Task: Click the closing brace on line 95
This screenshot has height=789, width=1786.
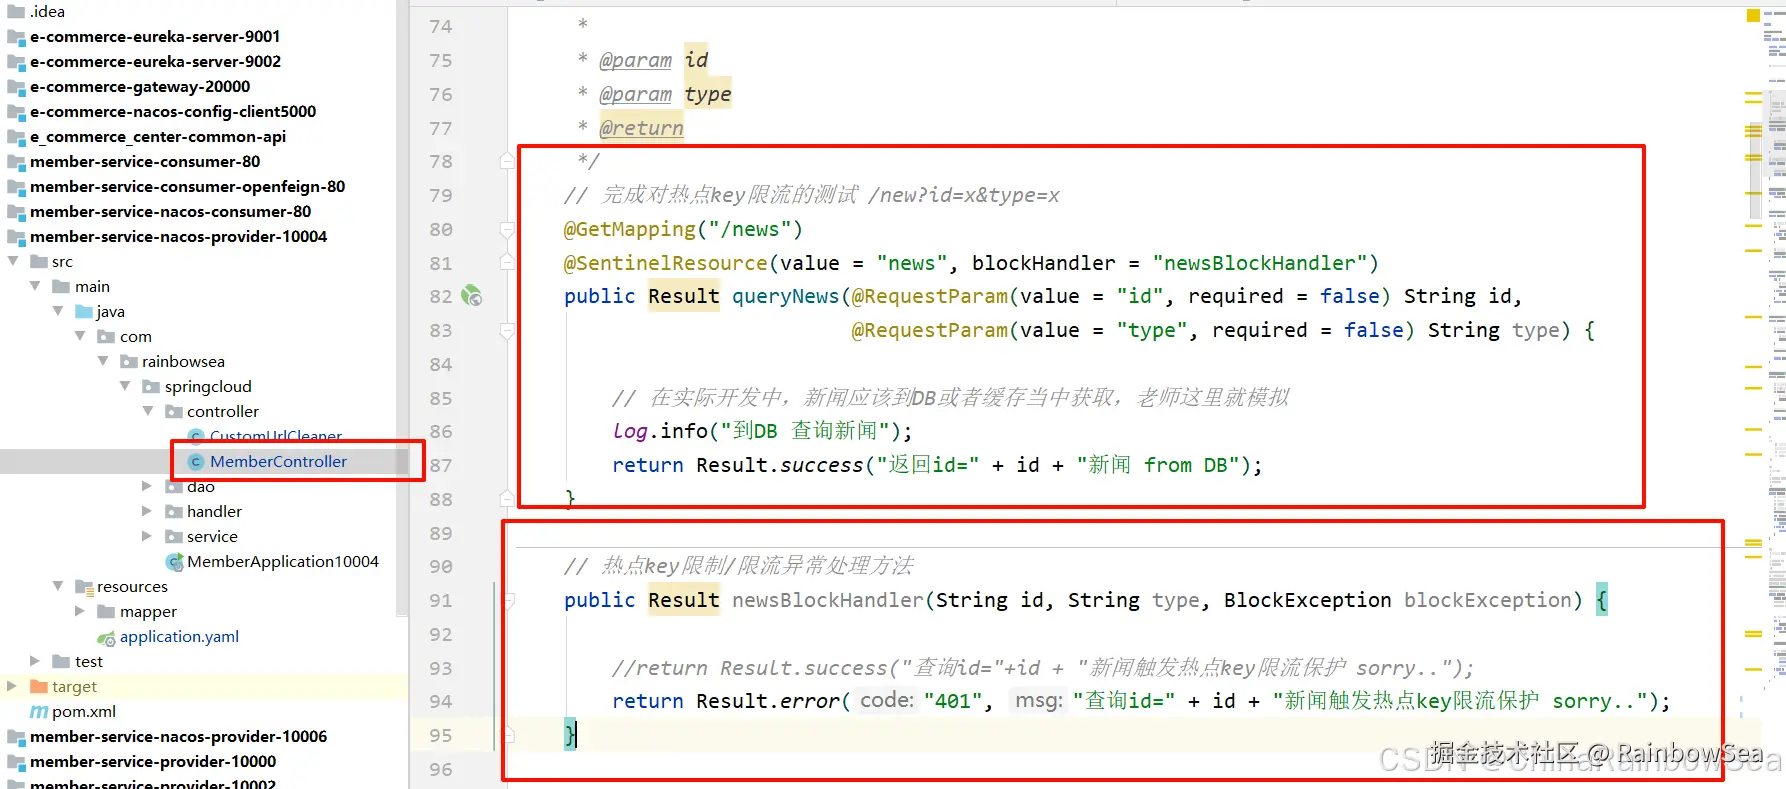Action: pyautogui.click(x=570, y=735)
